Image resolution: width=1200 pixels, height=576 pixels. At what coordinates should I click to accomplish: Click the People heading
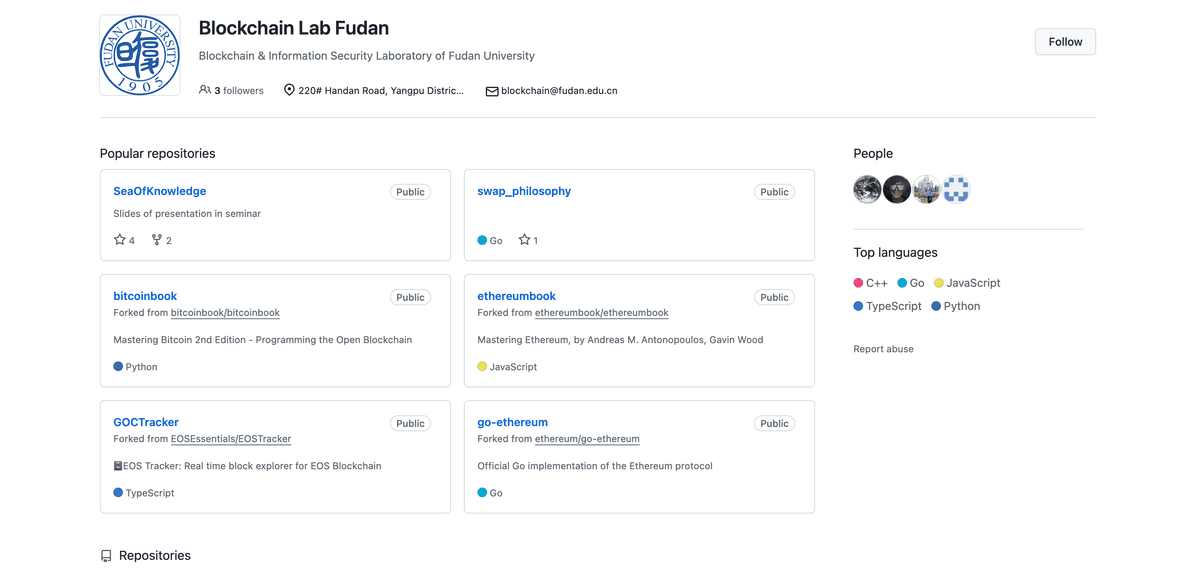[x=873, y=153]
